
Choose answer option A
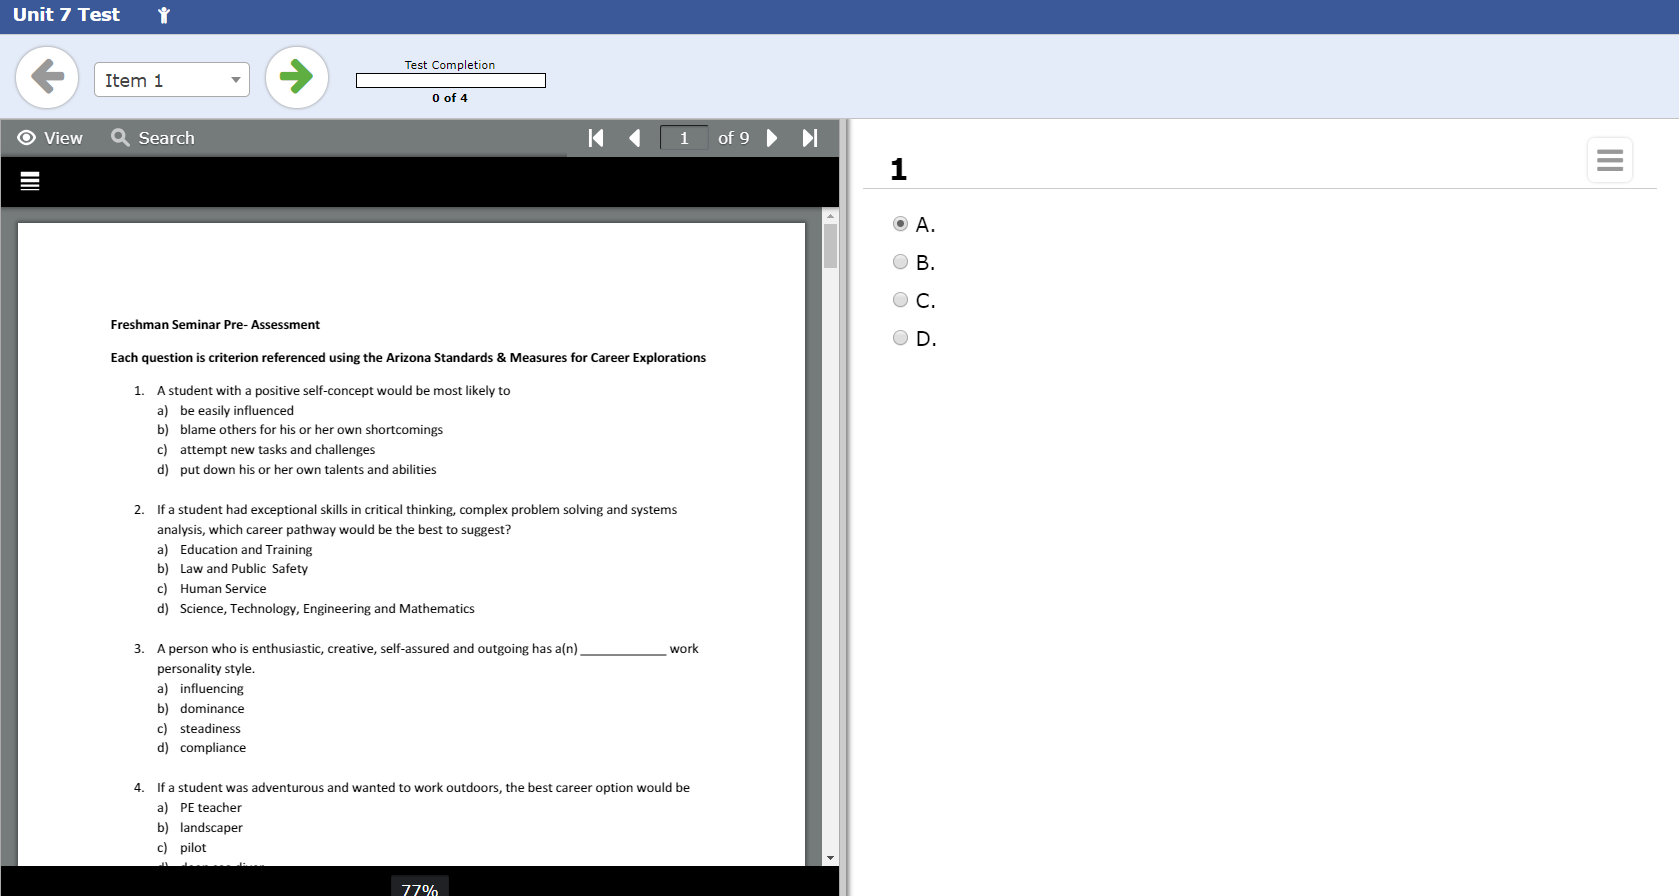900,224
